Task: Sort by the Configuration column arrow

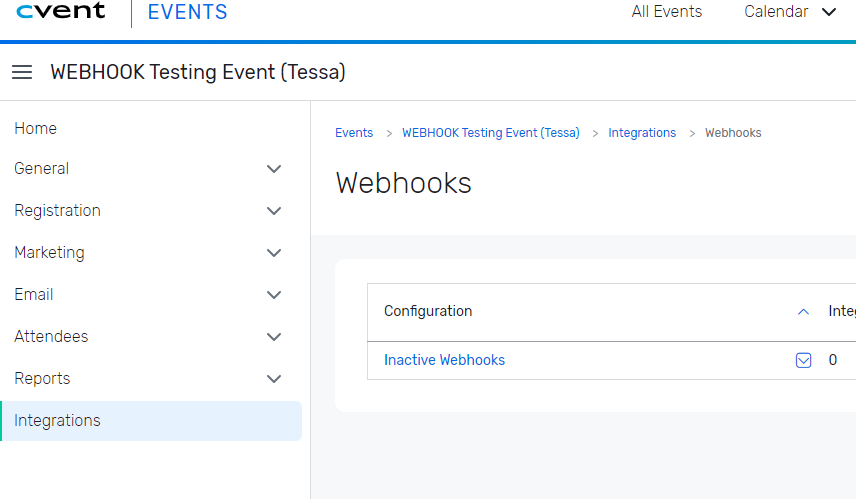Action: coord(803,312)
